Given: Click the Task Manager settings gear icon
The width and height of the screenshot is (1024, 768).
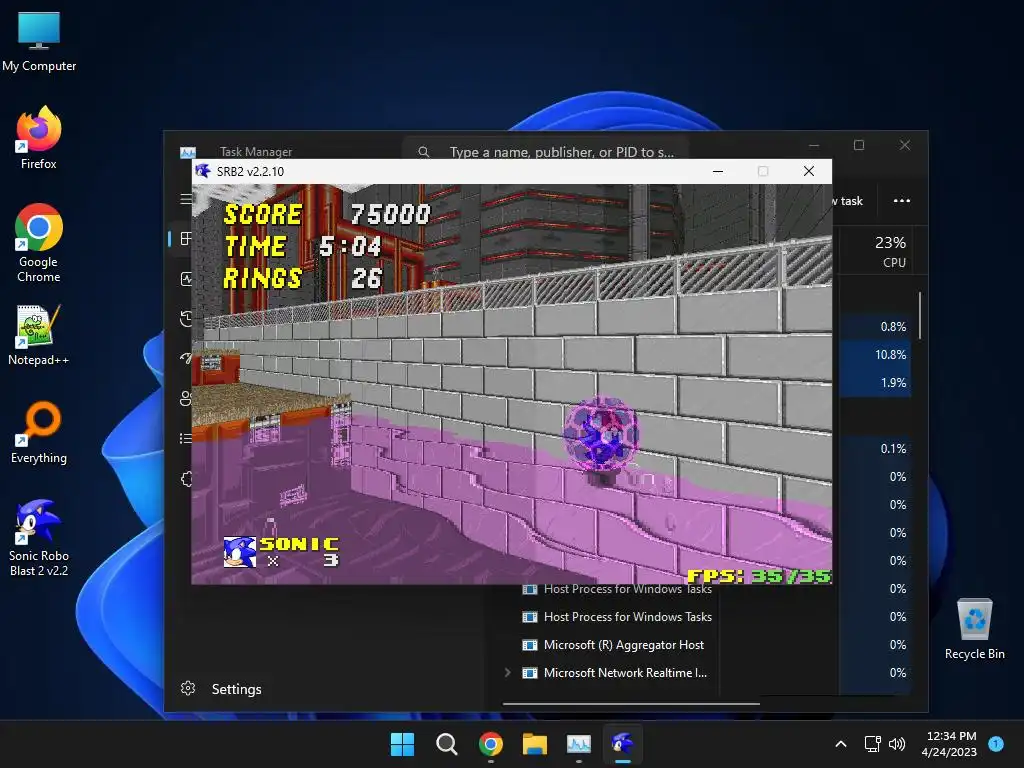Looking at the screenshot, I should coord(188,688).
